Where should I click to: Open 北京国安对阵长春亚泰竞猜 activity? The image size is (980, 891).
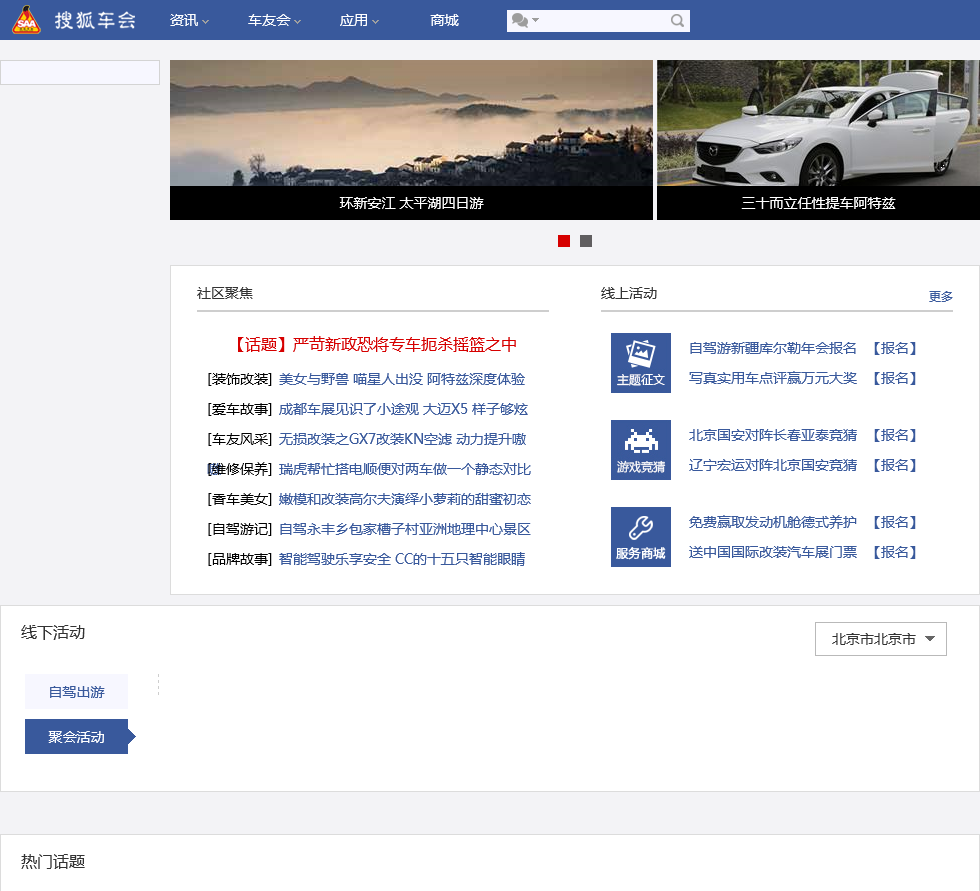[772, 435]
